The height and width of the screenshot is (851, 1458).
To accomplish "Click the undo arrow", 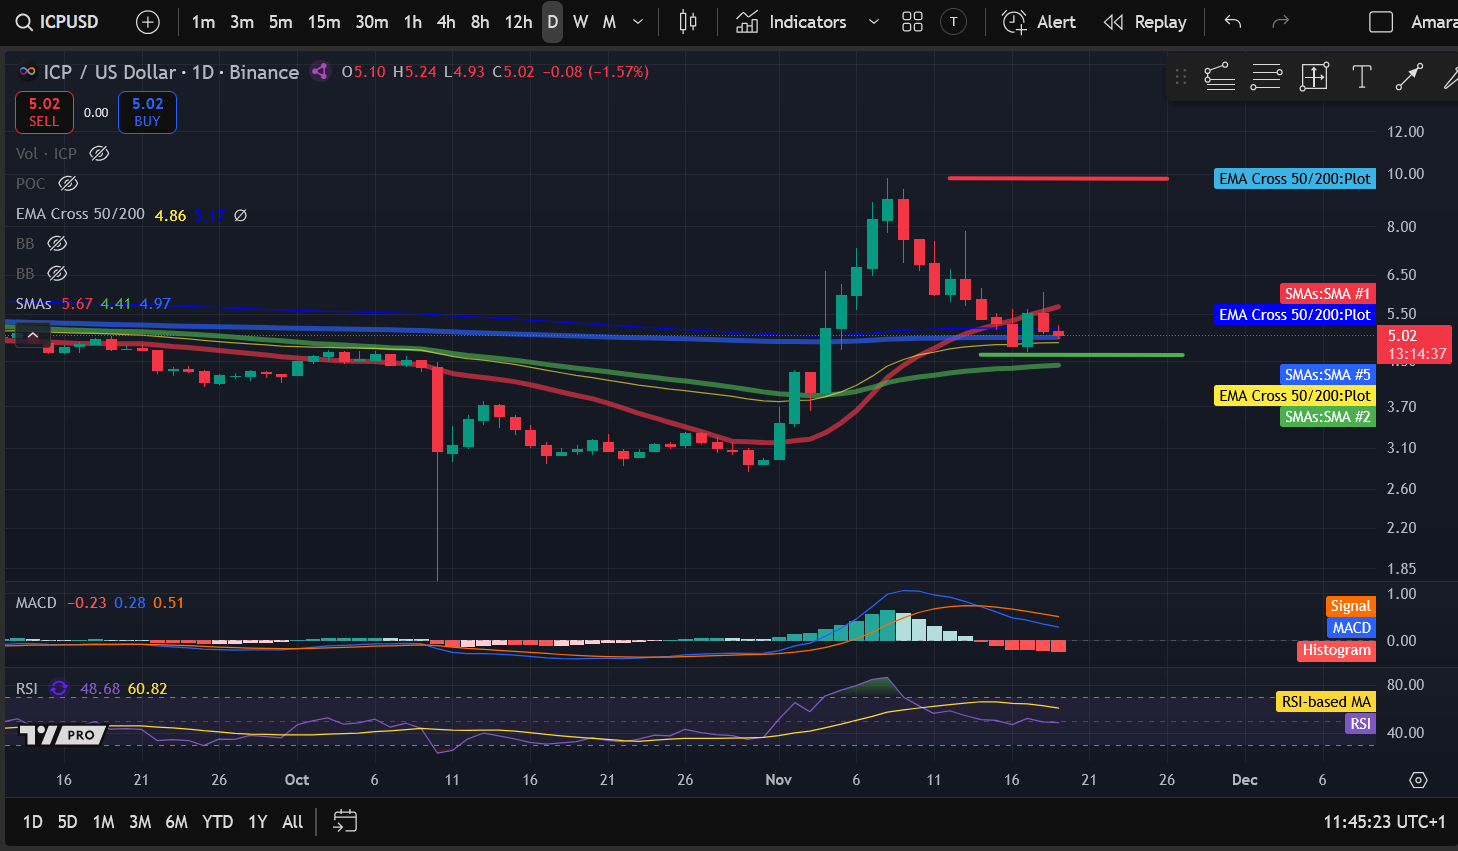I will [1233, 22].
